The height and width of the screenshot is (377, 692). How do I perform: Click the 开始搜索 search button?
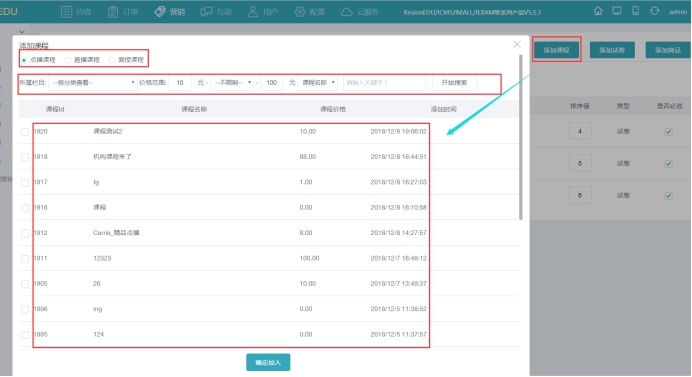click(x=454, y=83)
